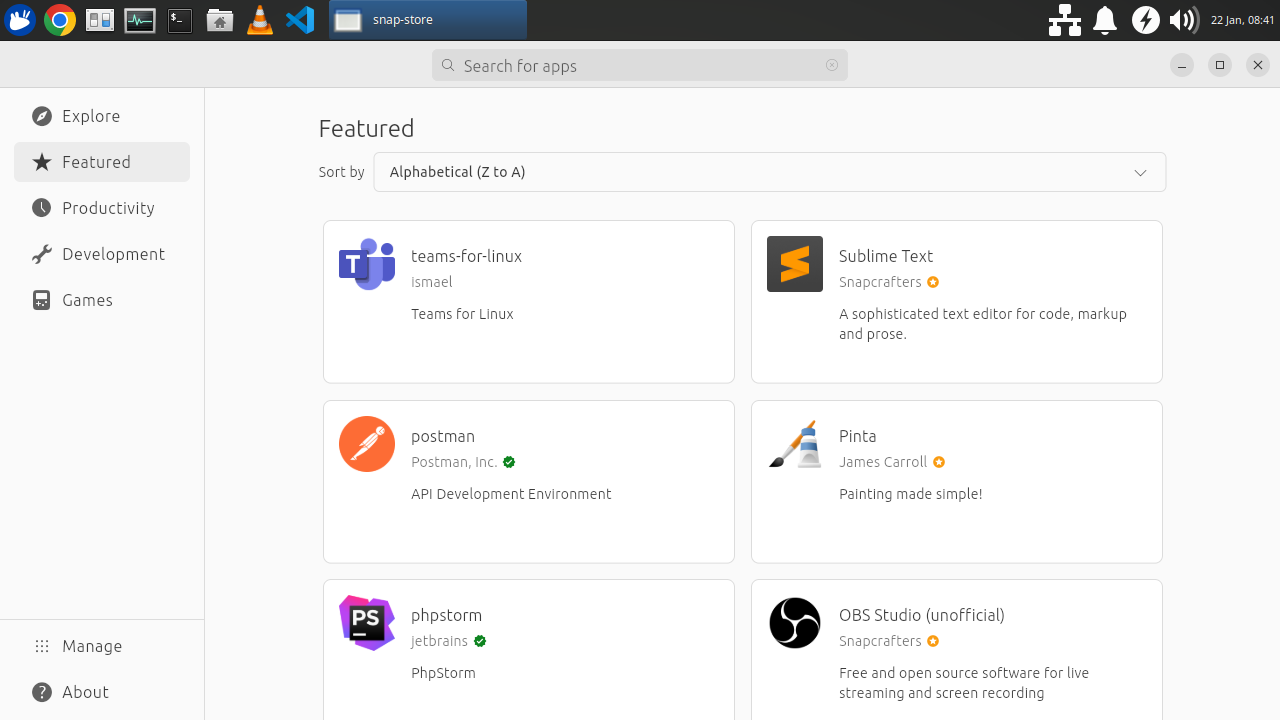Viewport: 1280px width, 720px height.
Task: Select the Featured star icon
Action: pos(41,162)
